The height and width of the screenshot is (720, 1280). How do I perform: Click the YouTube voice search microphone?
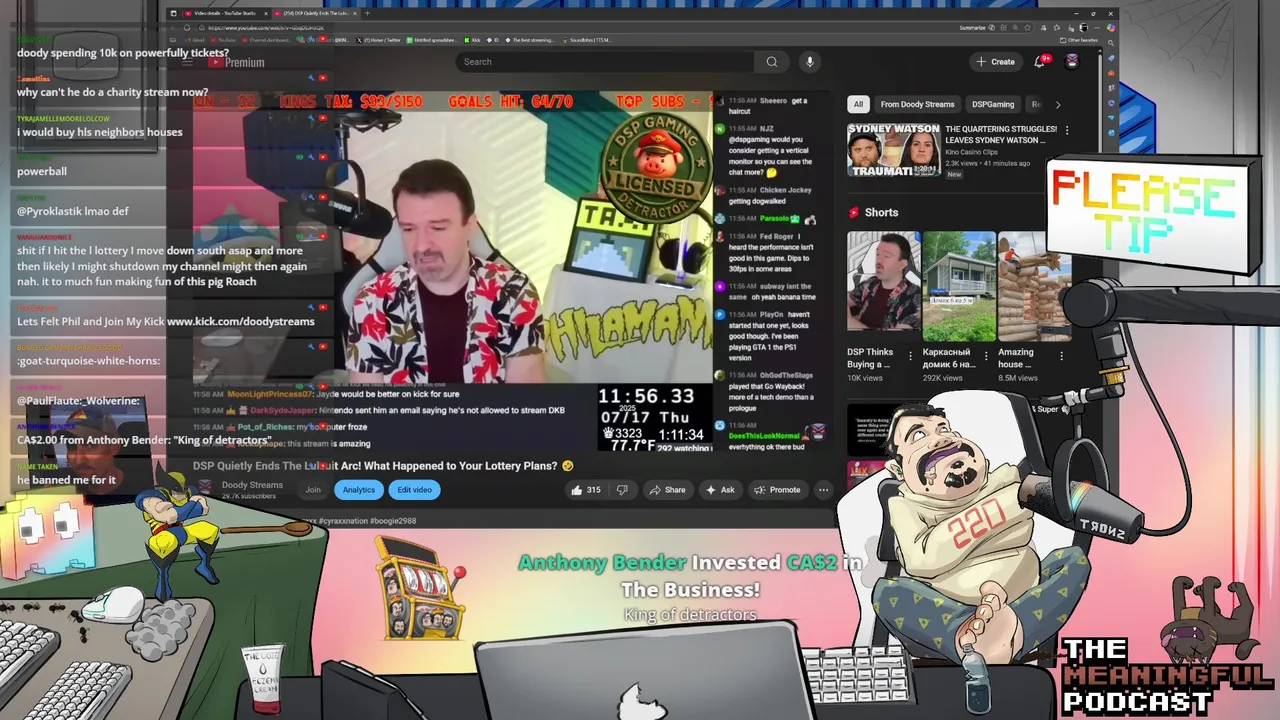click(810, 62)
